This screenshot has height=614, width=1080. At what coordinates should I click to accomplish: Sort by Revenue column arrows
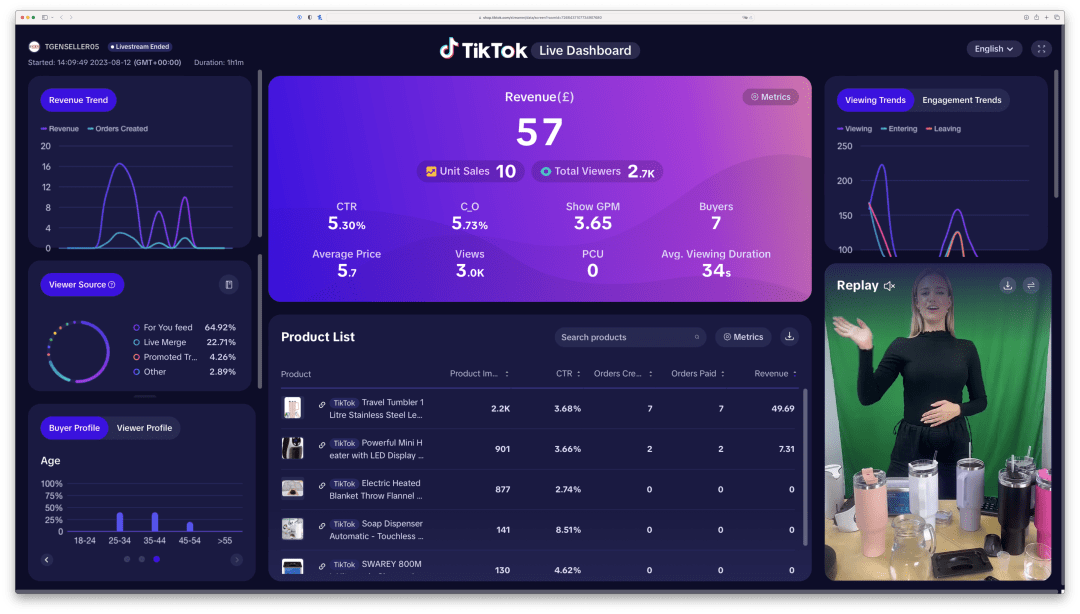[x=795, y=374]
